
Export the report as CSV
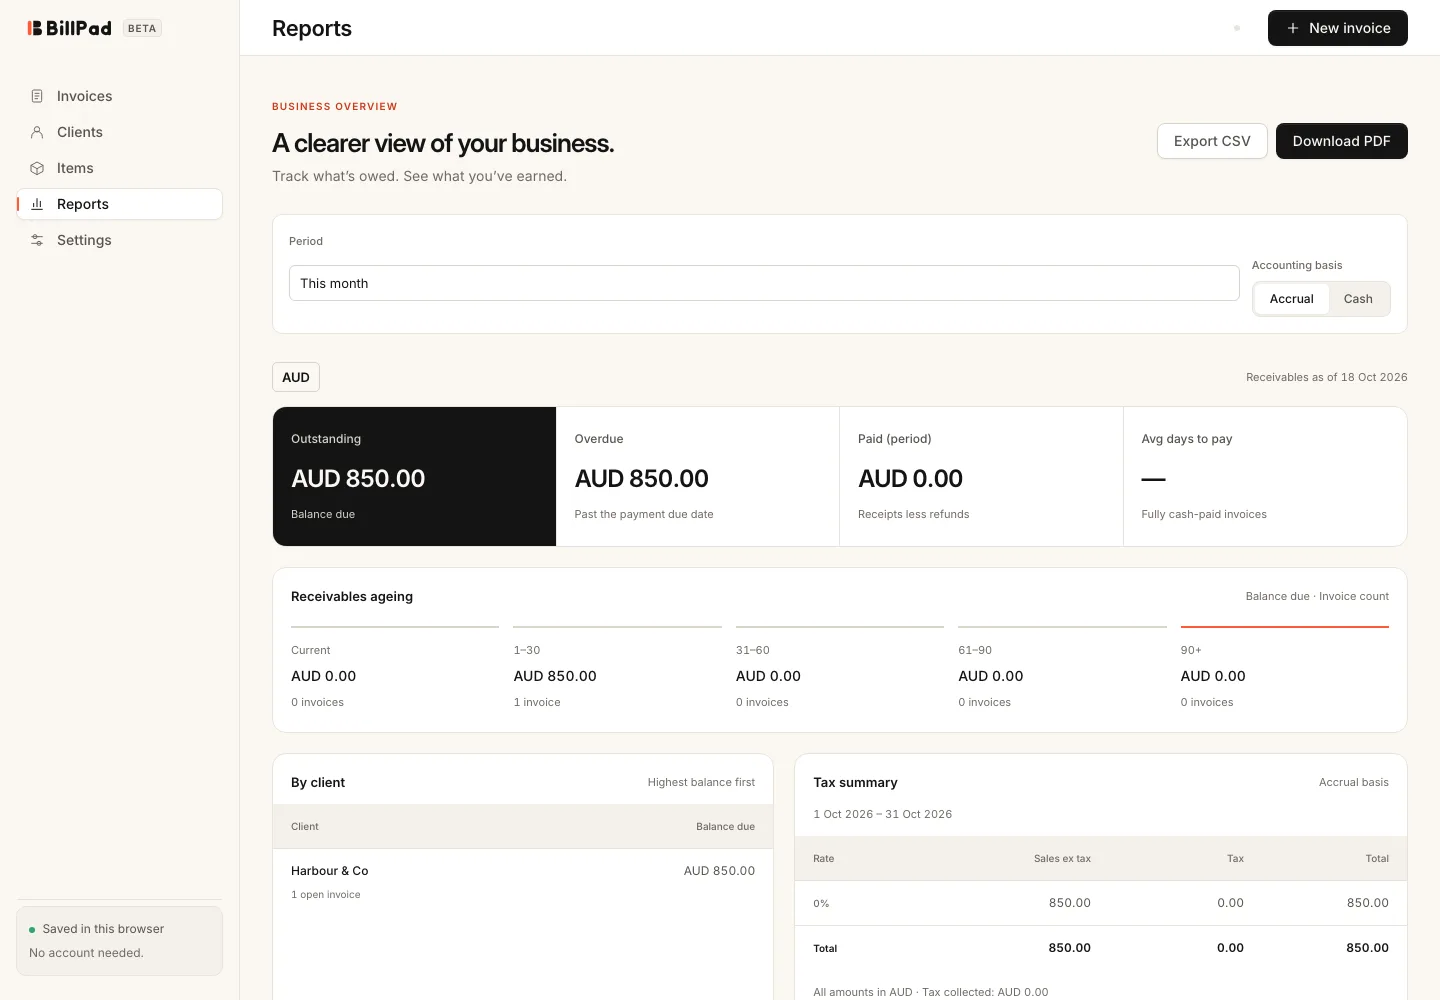click(x=1212, y=141)
